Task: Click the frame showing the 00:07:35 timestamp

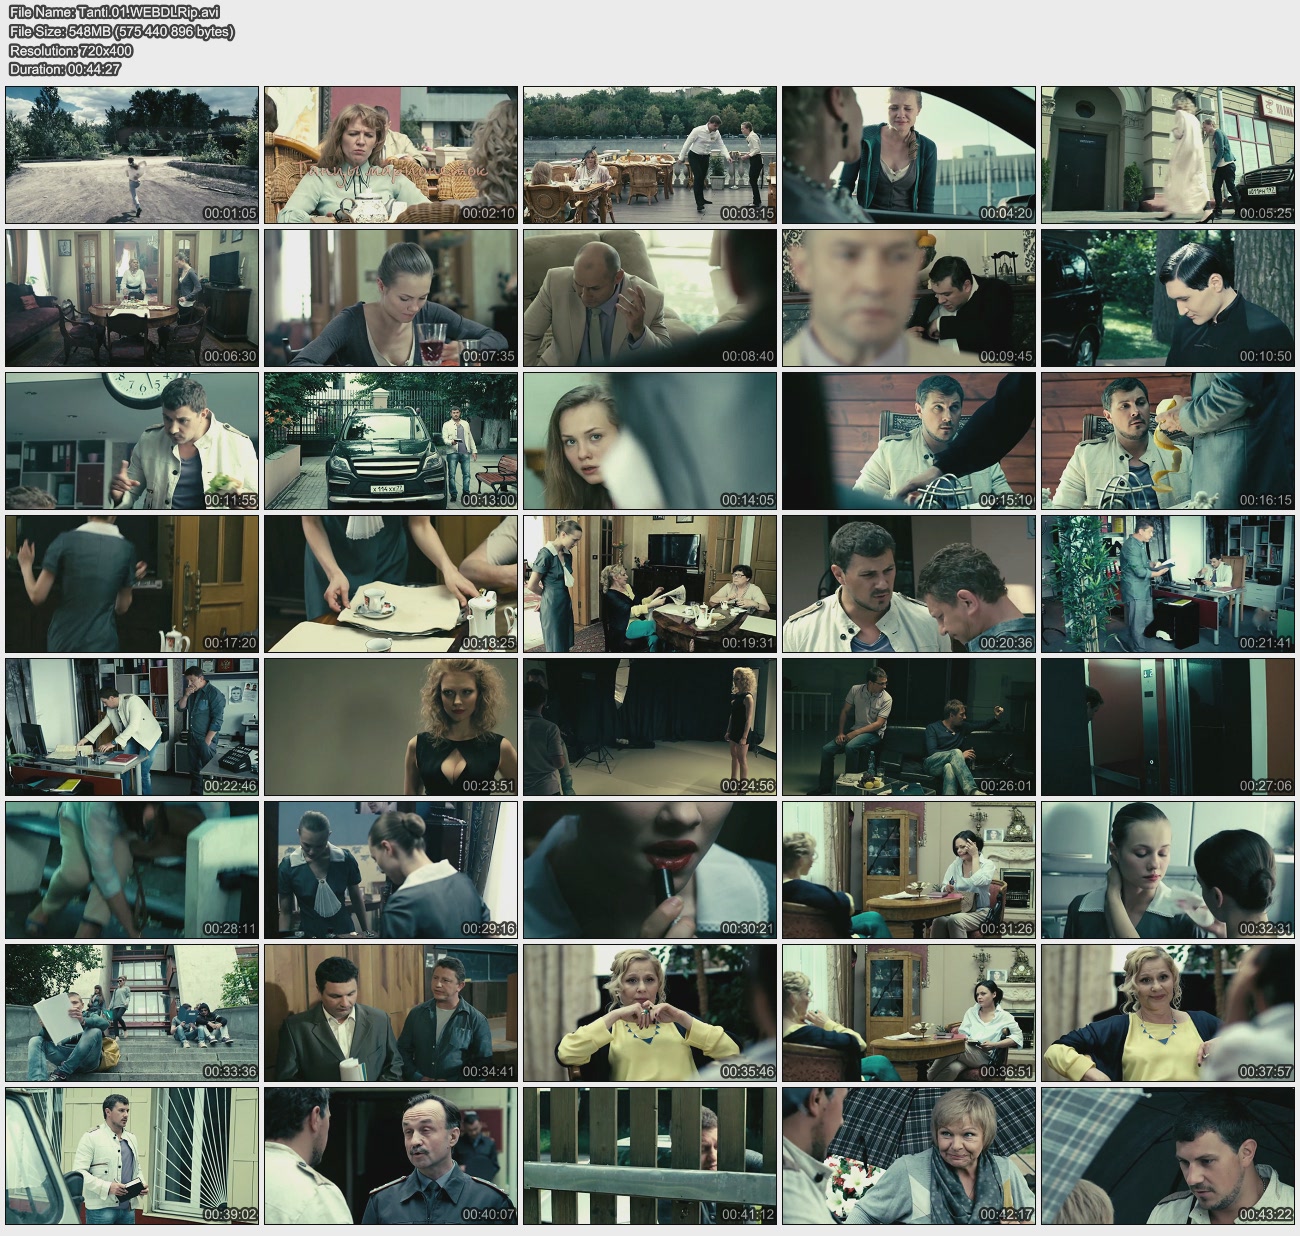Action: [x=391, y=298]
